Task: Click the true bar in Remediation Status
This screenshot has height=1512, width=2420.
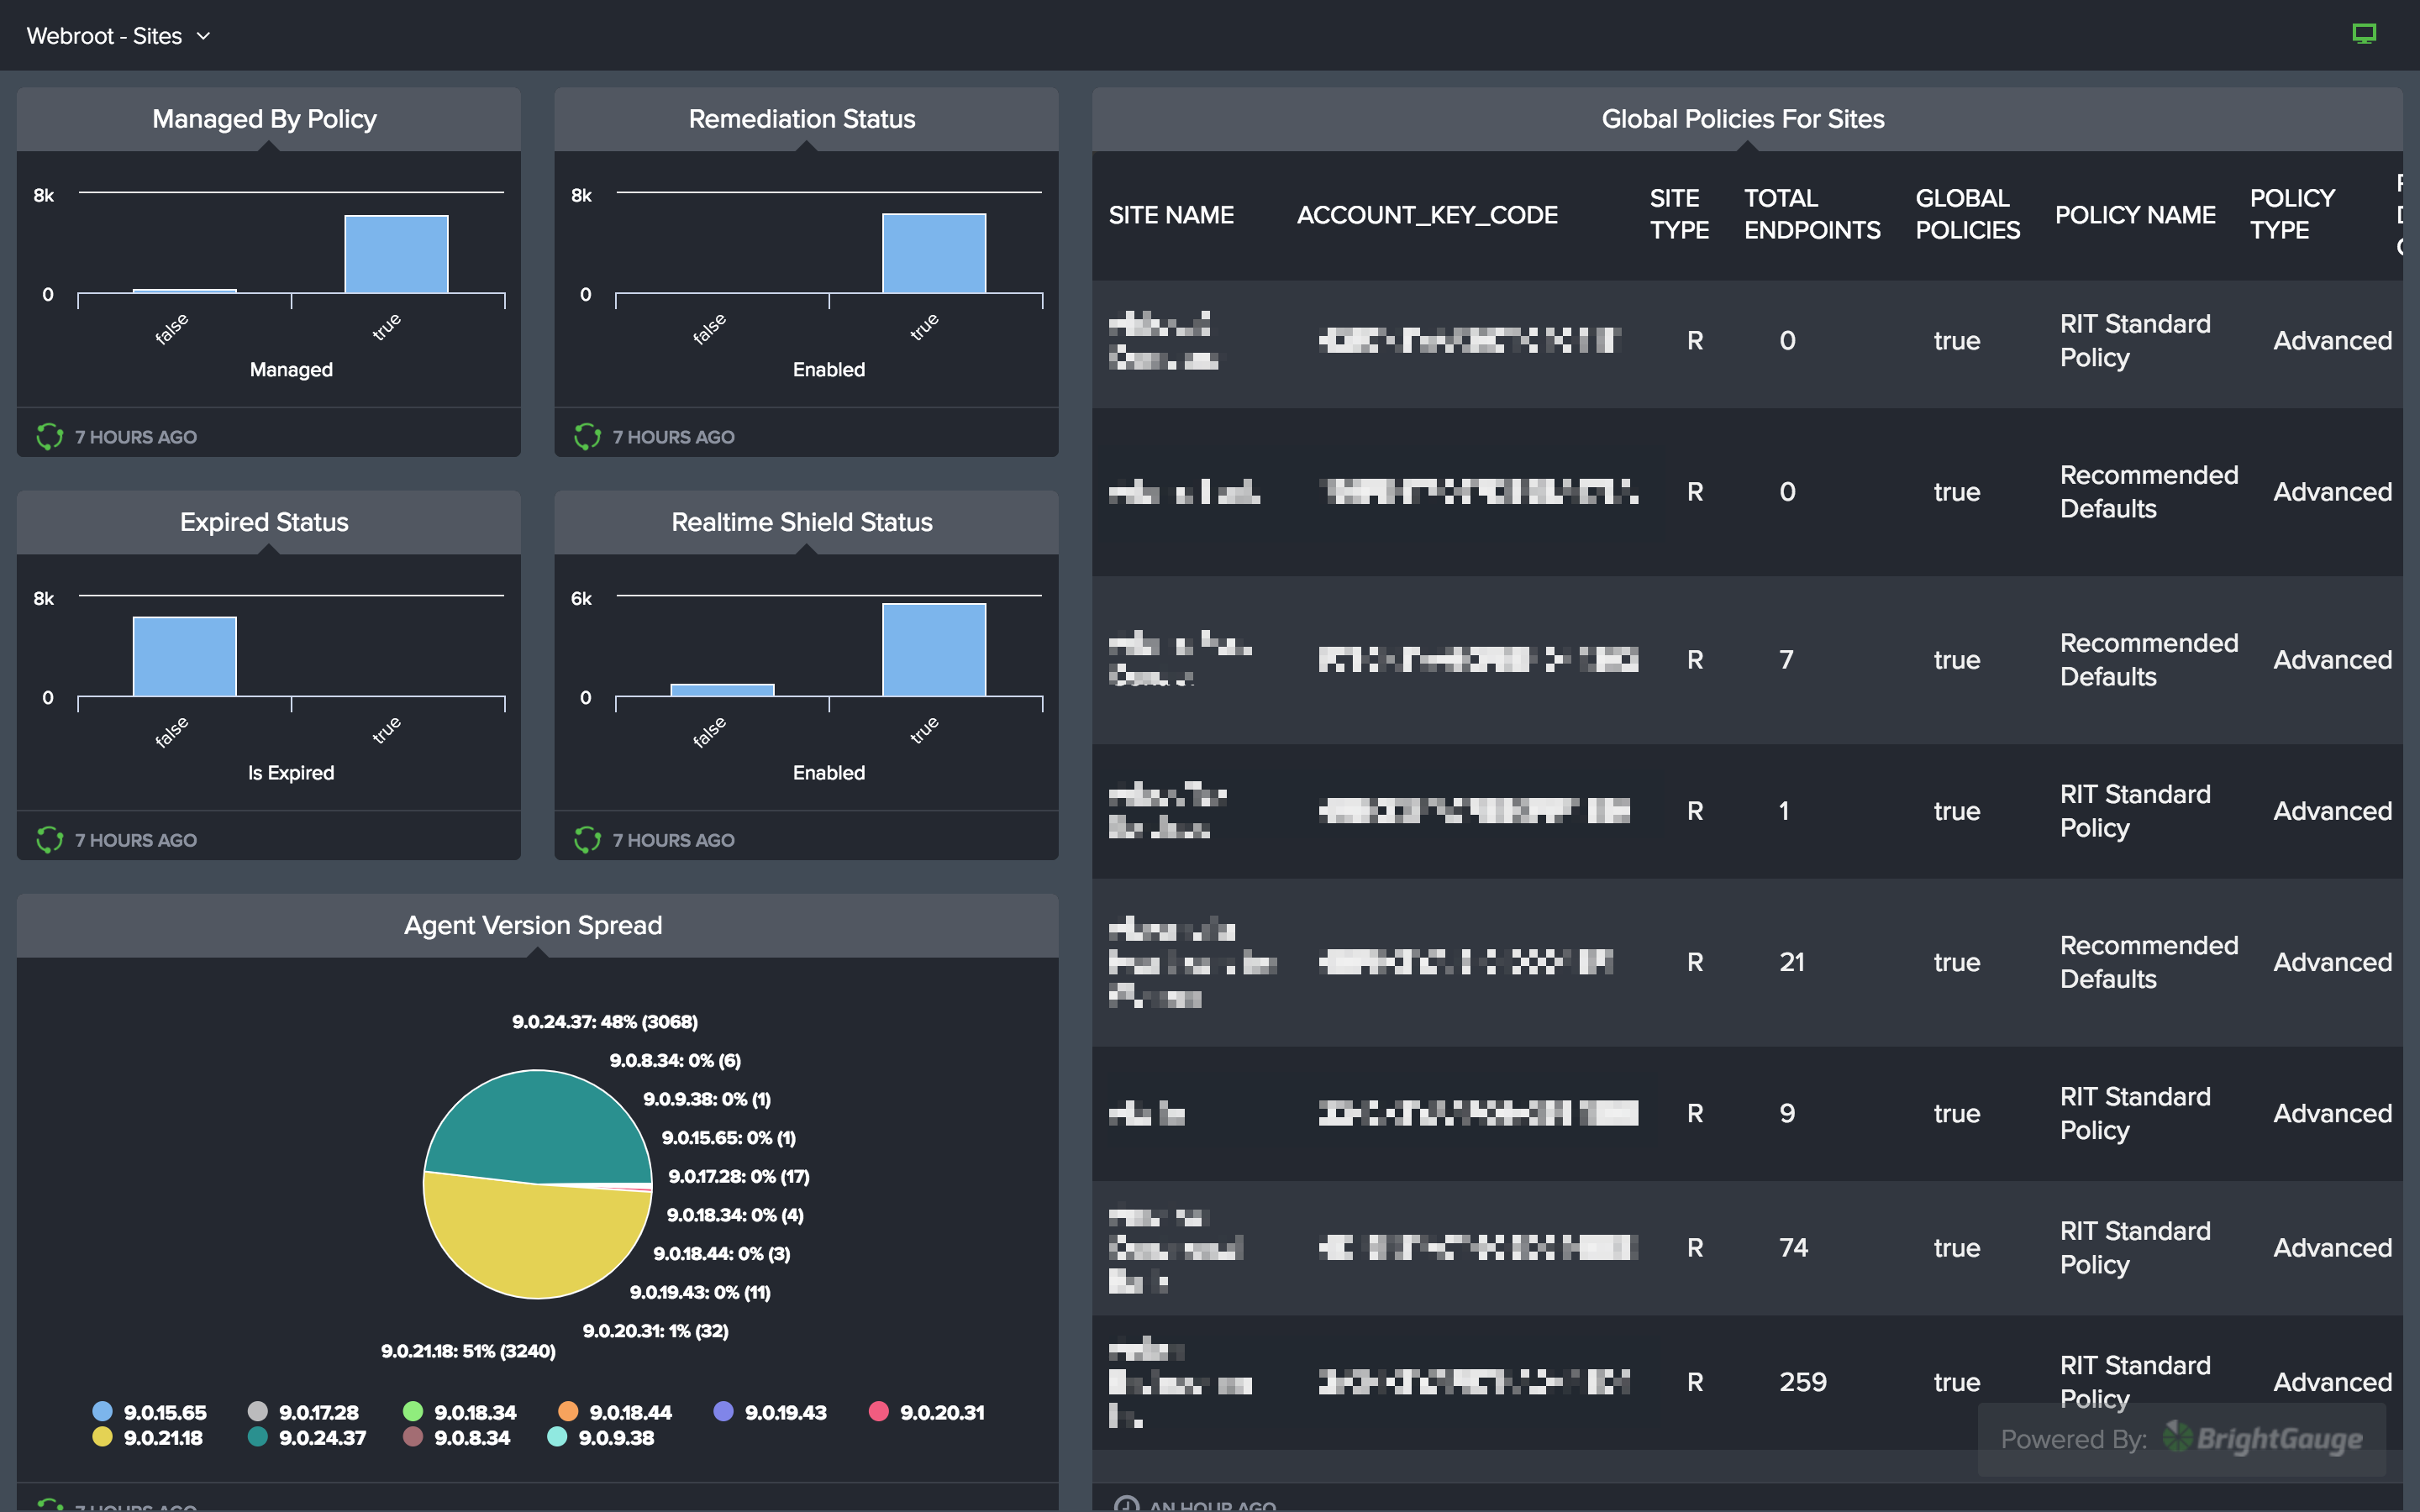Action: (x=934, y=253)
